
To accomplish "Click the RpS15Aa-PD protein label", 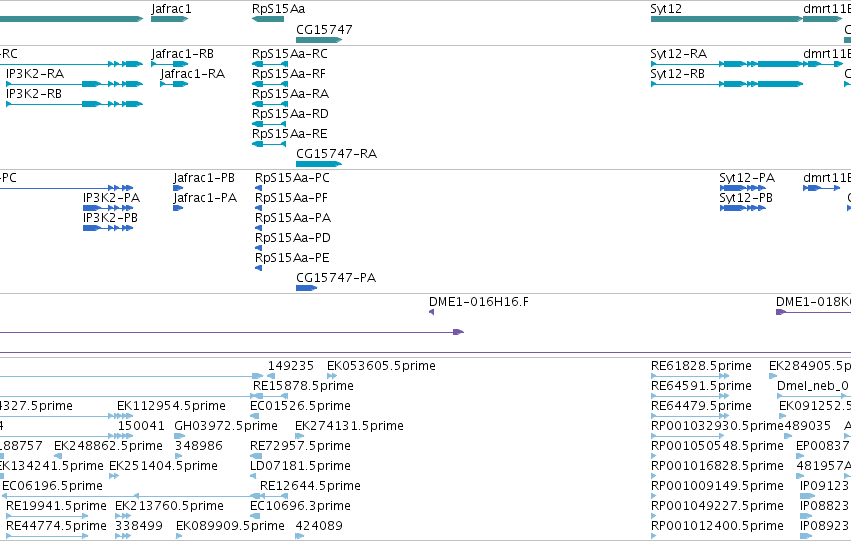I will pos(293,239).
